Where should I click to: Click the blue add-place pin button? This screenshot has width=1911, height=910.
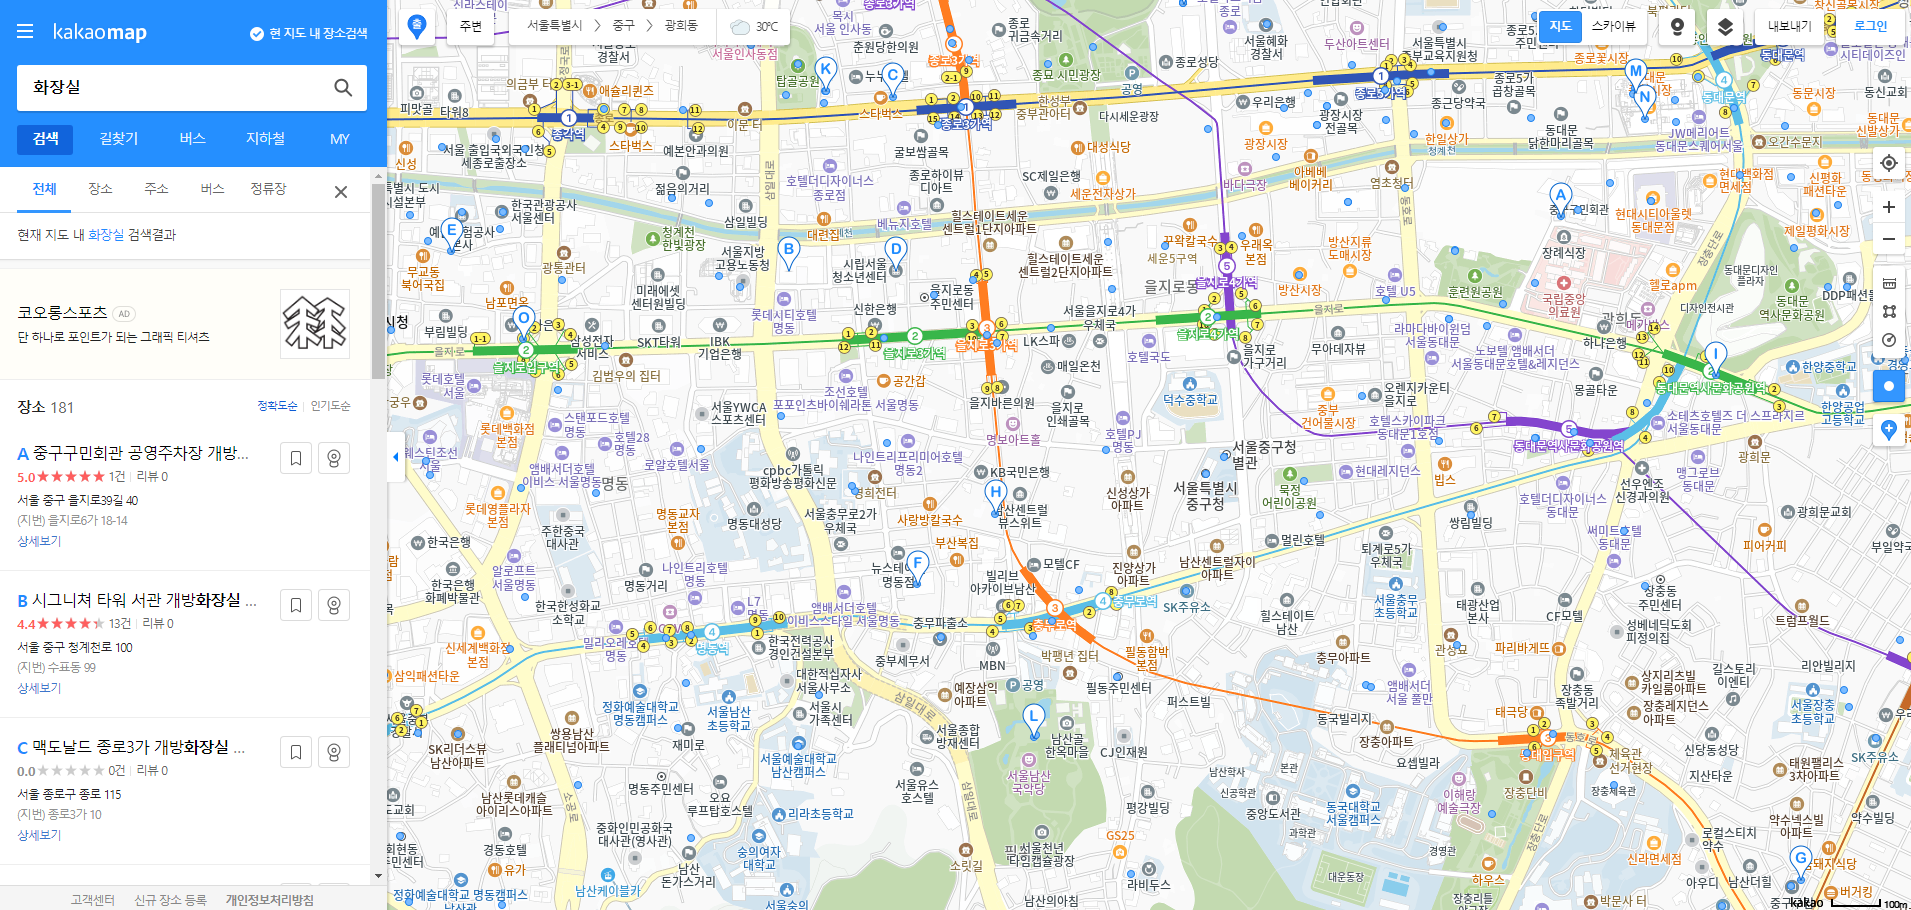coord(1889,430)
